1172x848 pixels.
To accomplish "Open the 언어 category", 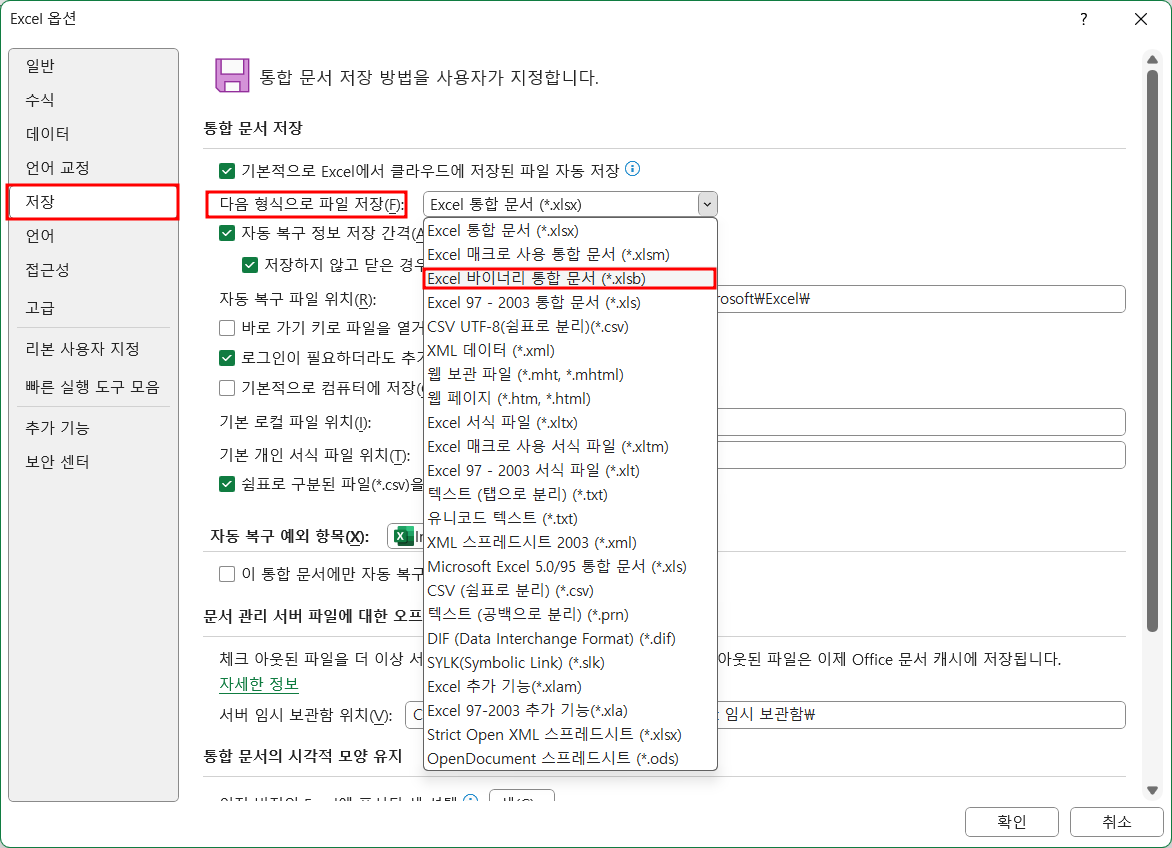I will coord(93,235).
